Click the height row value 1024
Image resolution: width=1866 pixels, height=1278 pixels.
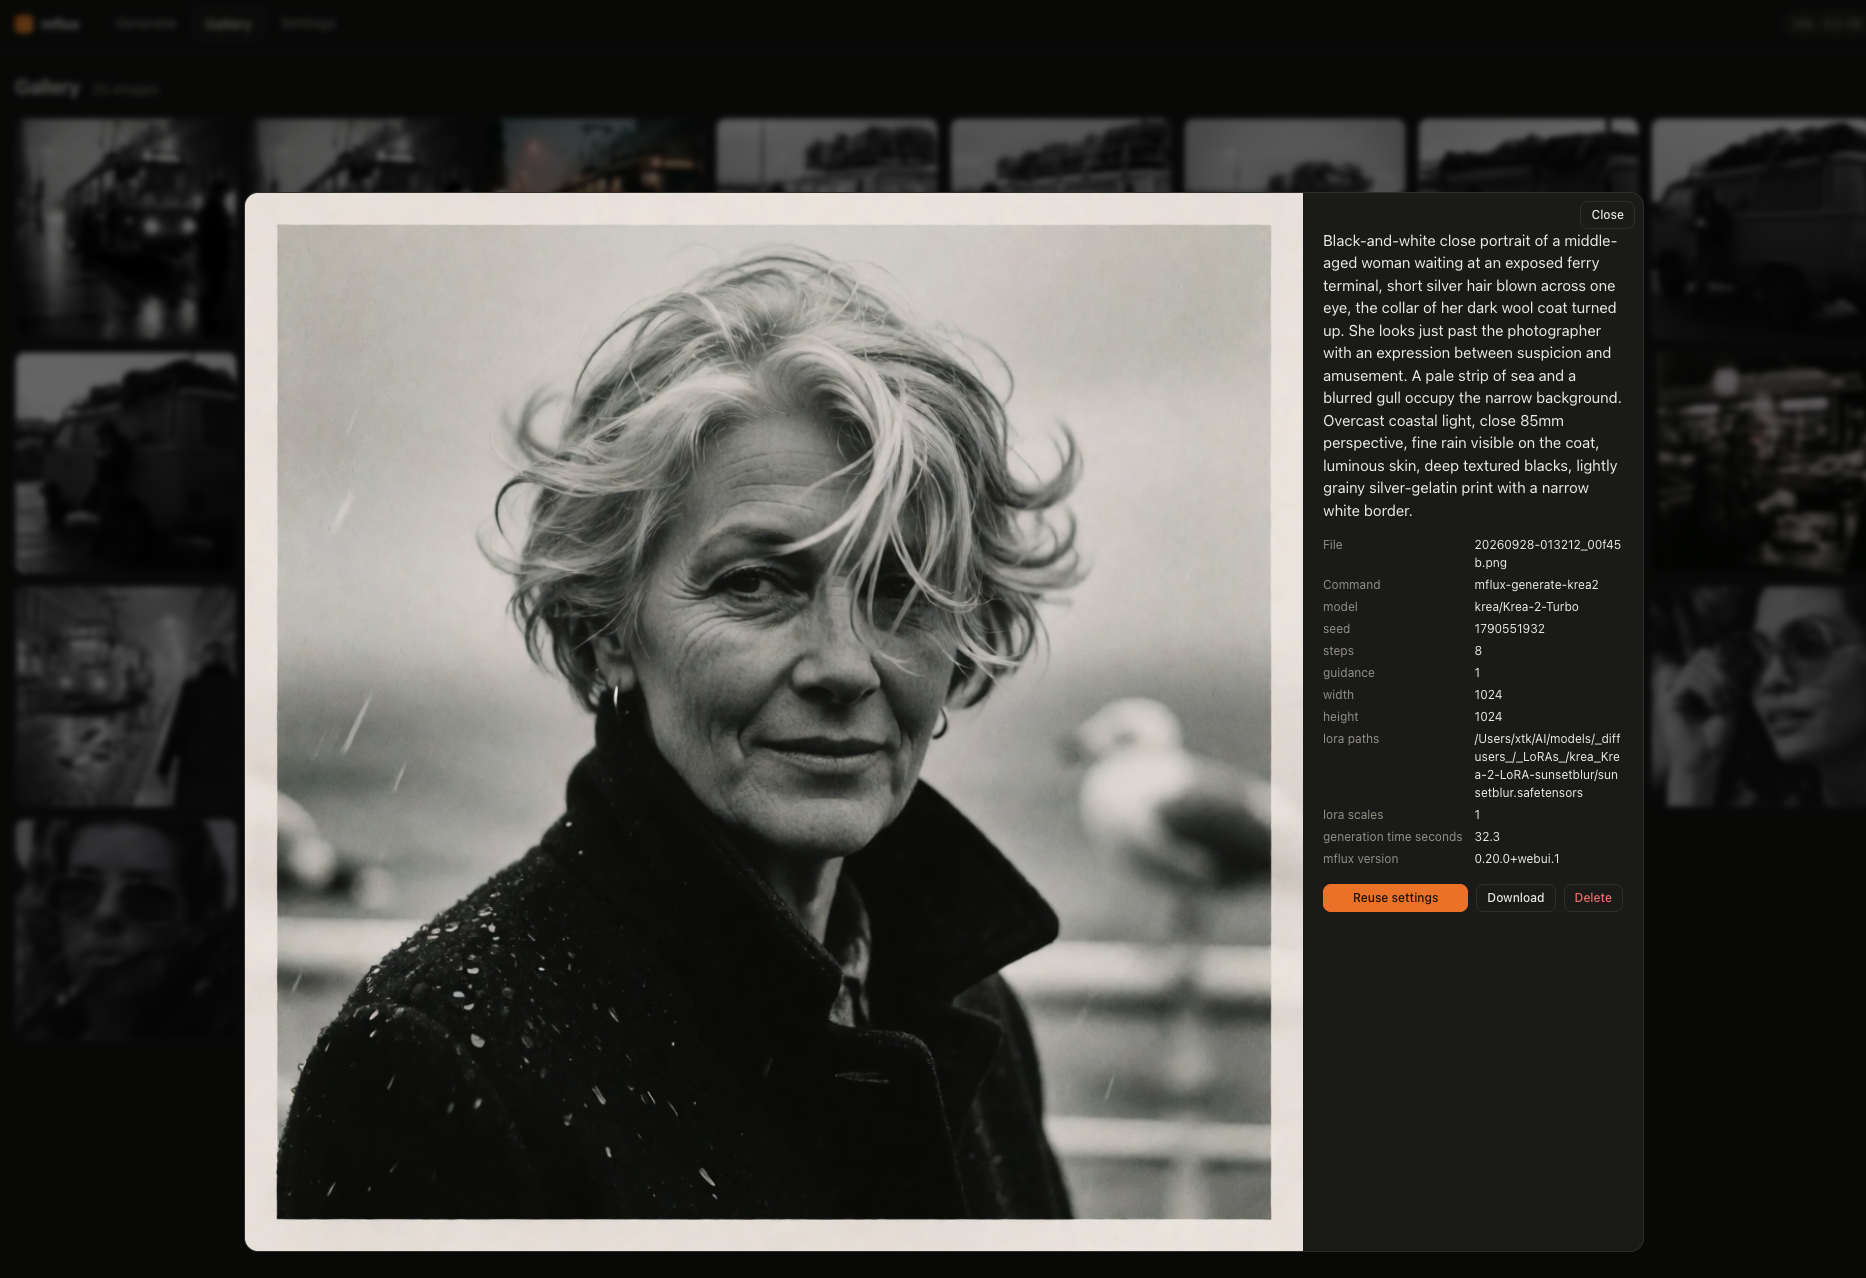1488,717
